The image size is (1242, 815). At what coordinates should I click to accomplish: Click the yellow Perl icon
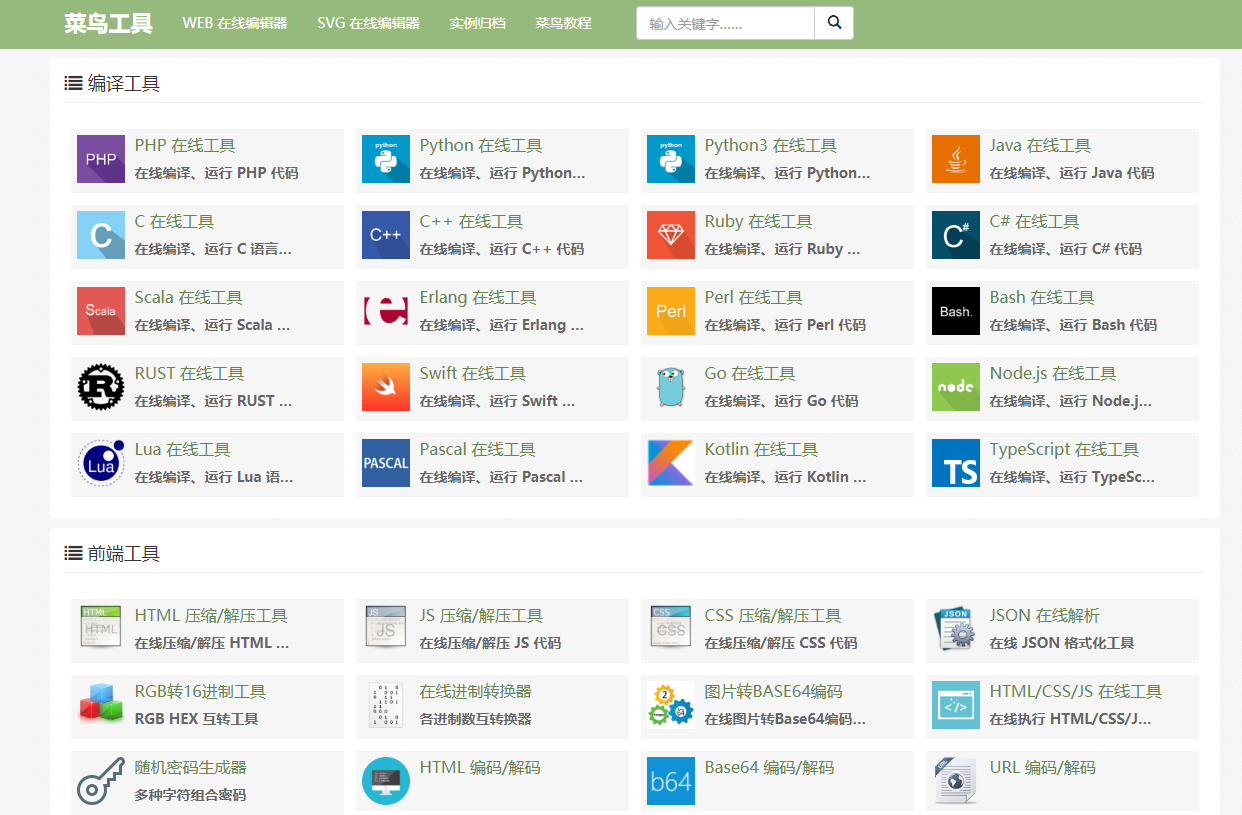pos(671,311)
